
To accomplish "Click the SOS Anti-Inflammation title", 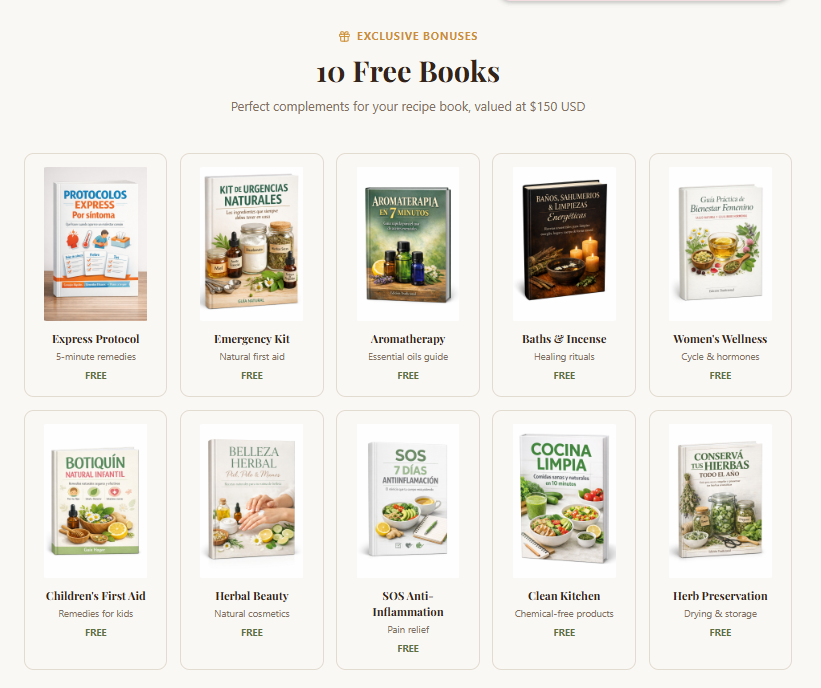I will [x=408, y=604].
